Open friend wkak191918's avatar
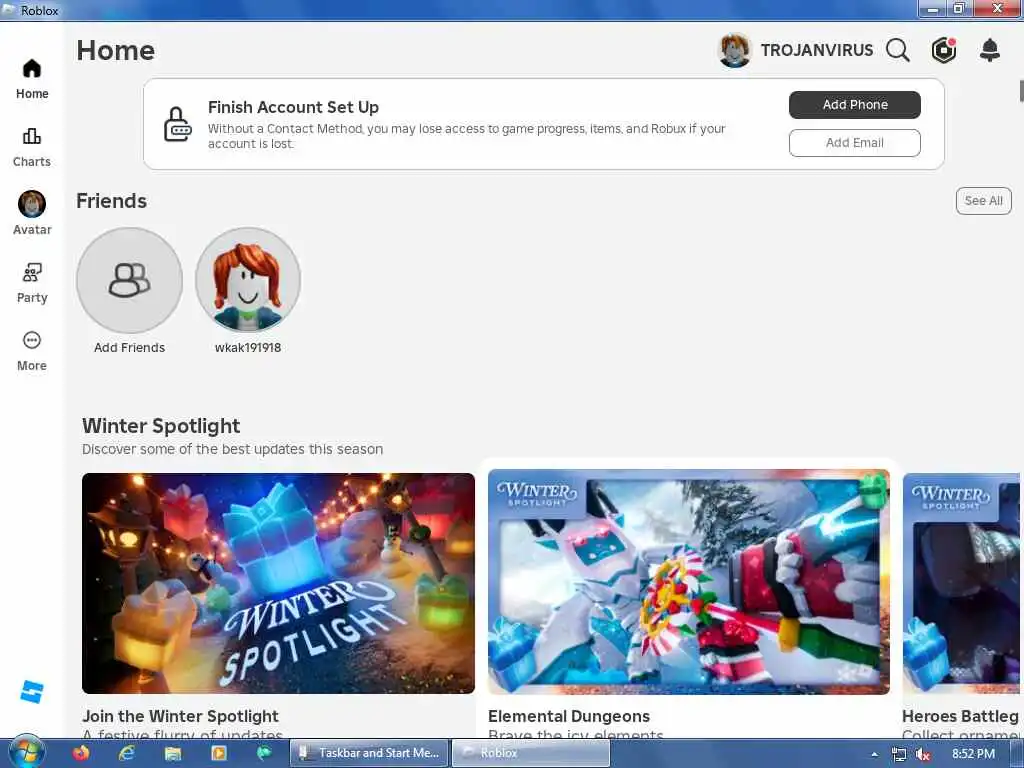This screenshot has width=1024, height=768. [248, 280]
